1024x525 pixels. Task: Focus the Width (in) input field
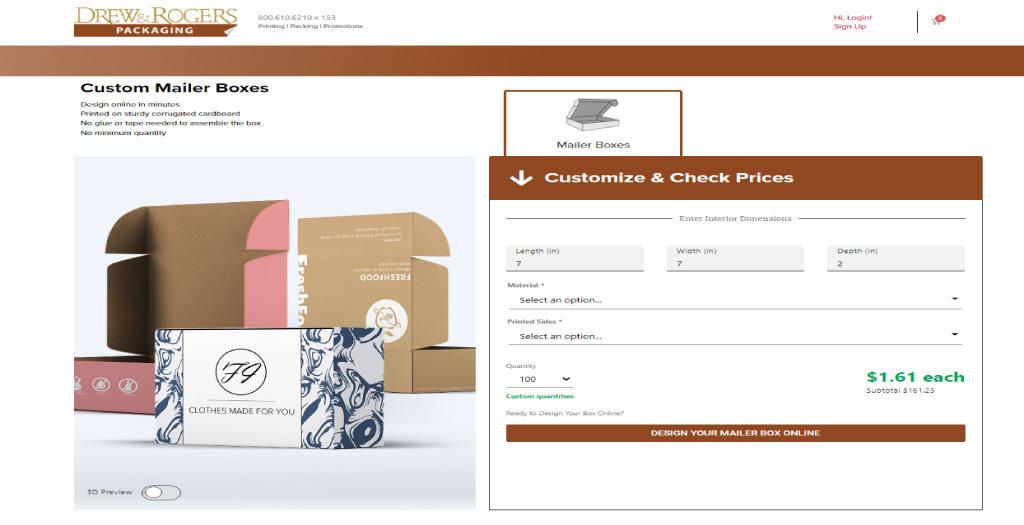click(735, 259)
